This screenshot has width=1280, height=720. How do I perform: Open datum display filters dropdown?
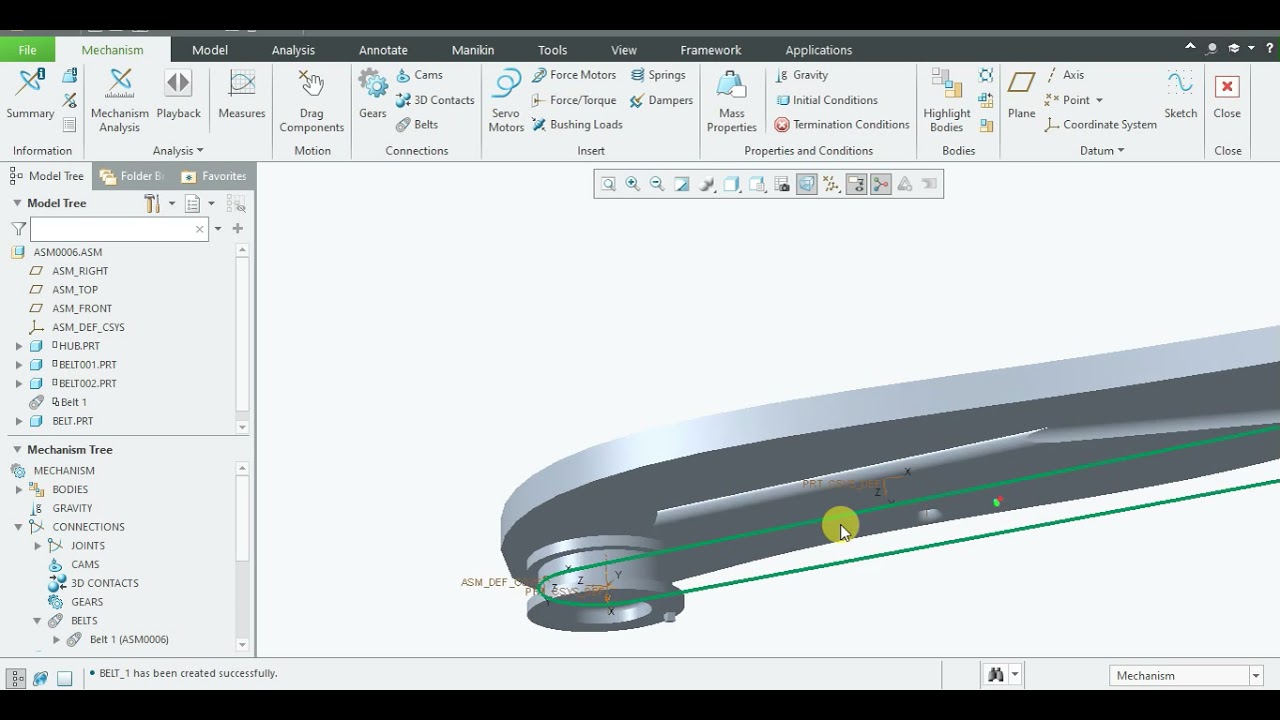tap(831, 184)
